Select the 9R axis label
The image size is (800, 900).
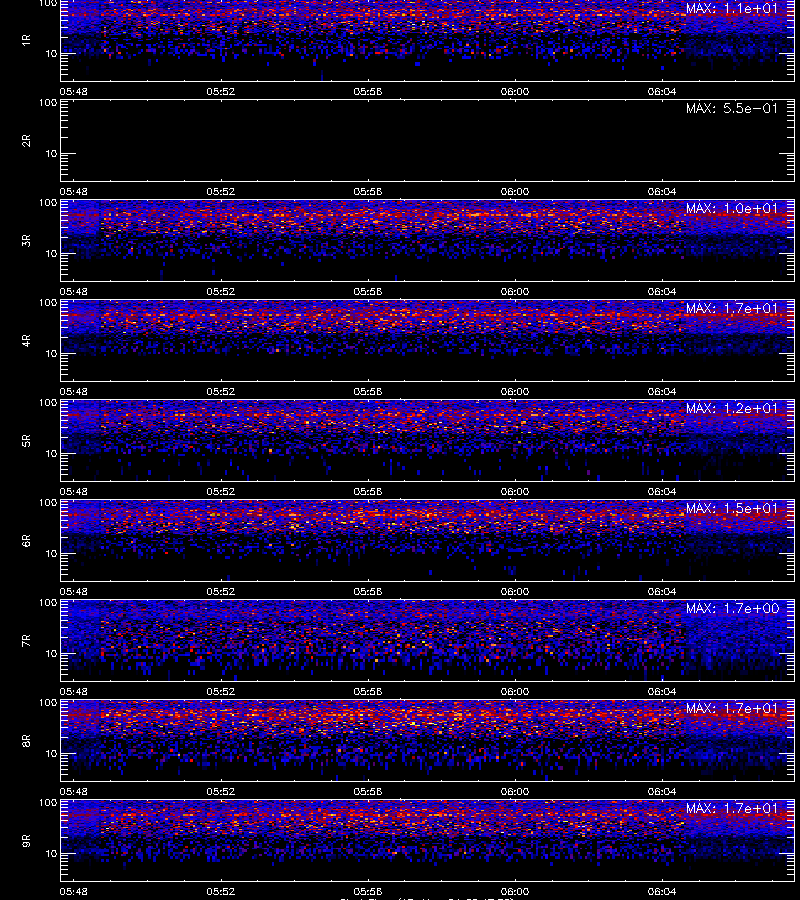26,840
